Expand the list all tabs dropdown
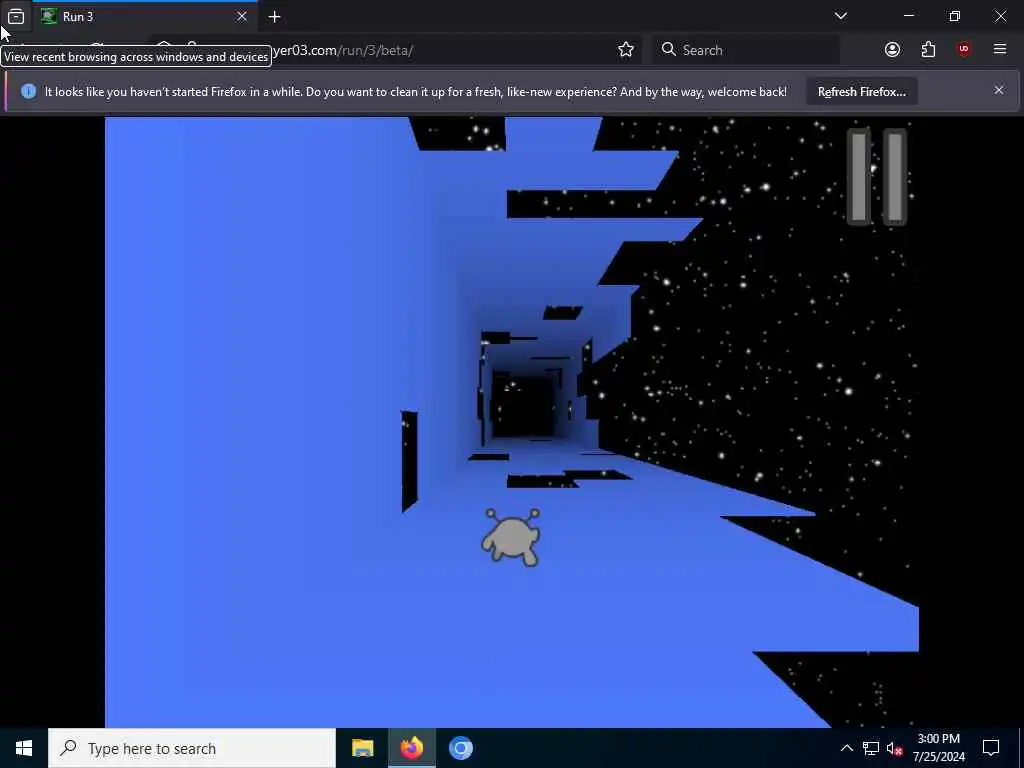This screenshot has height=768, width=1024. click(841, 16)
